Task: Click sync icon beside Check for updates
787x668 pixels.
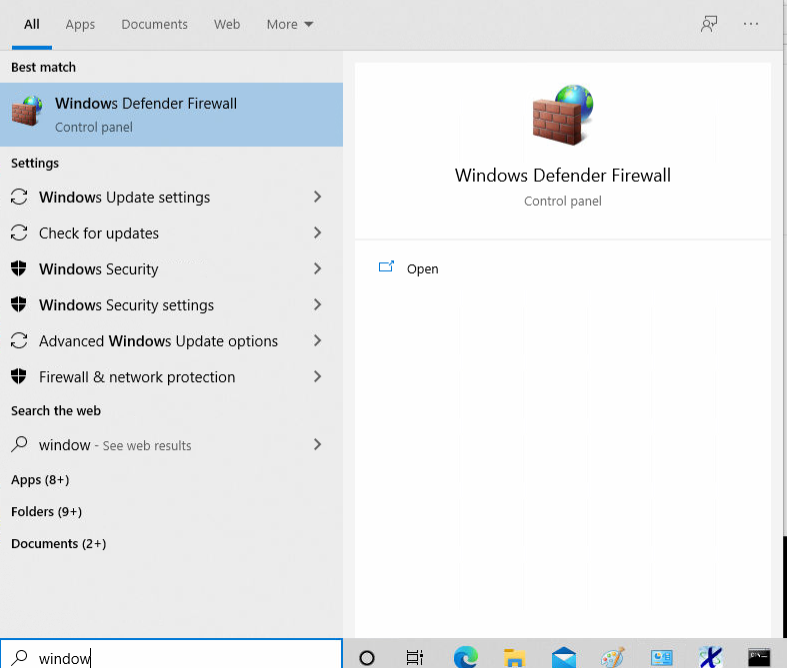Action: coord(19,233)
